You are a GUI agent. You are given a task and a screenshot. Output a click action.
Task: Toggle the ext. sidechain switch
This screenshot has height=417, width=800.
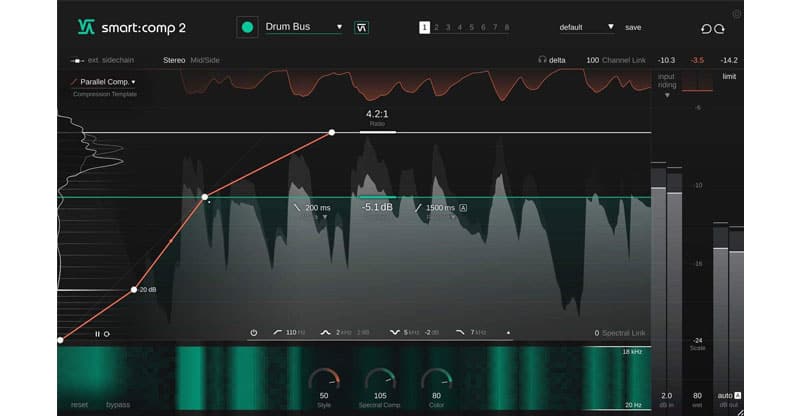coord(77,60)
